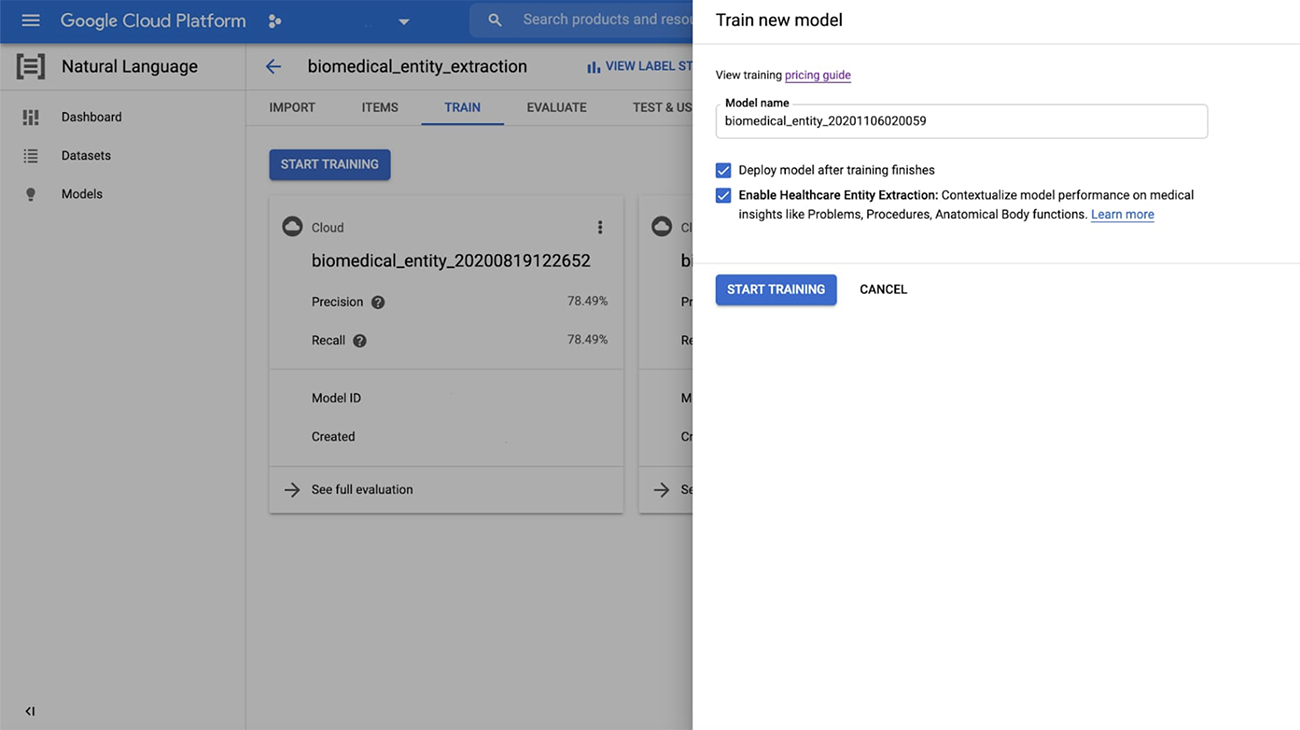
Task: Open three-dot menu on biomedical_entity model card
Action: [x=600, y=228]
